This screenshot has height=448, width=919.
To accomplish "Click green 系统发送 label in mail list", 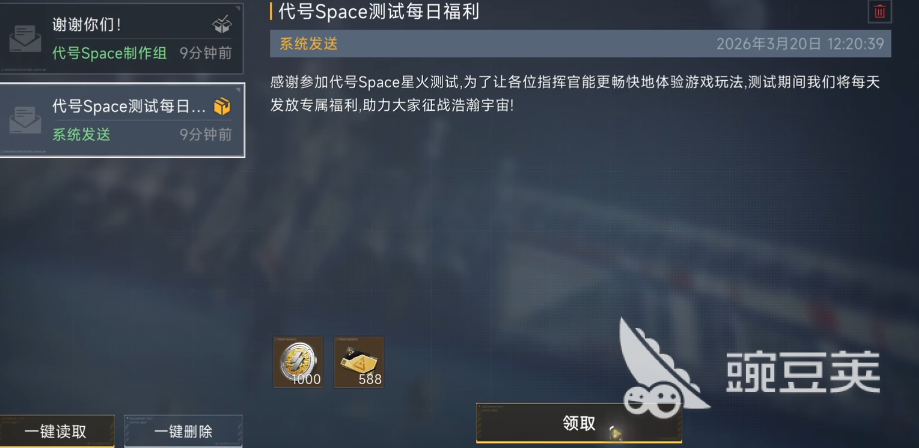I will 81,135.
